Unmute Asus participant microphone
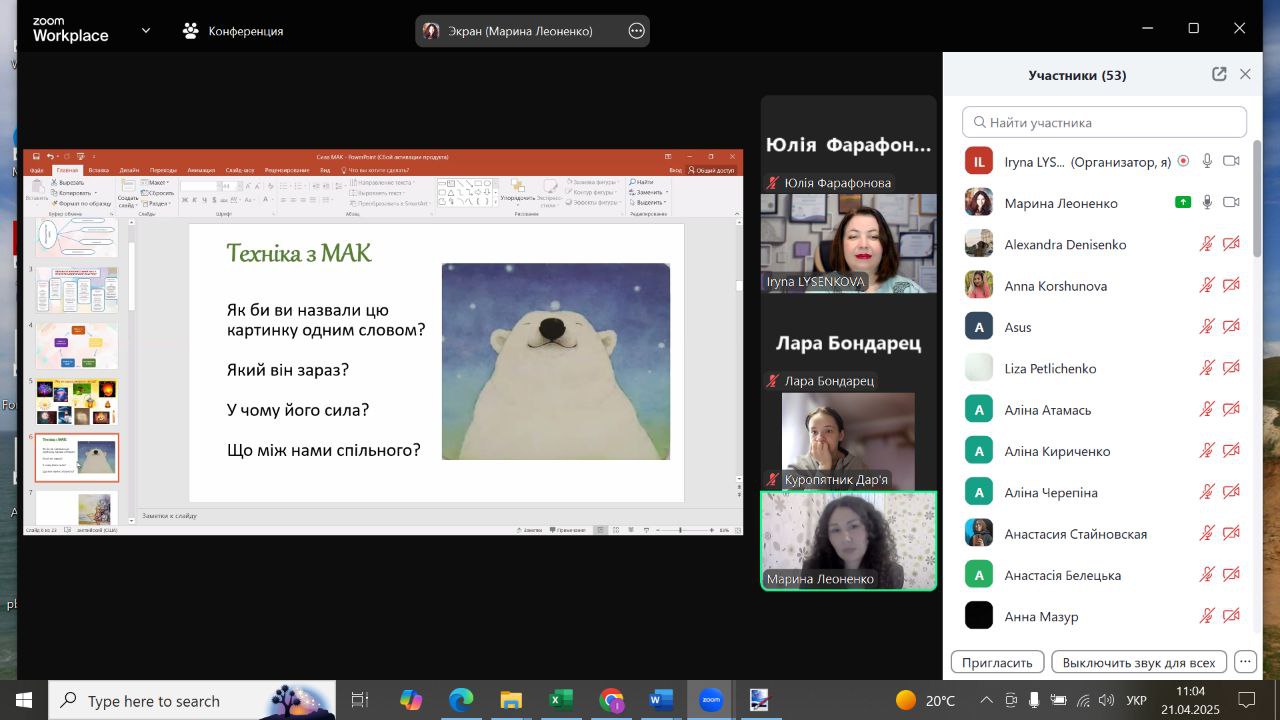1280x720 pixels. pyautogui.click(x=1207, y=327)
